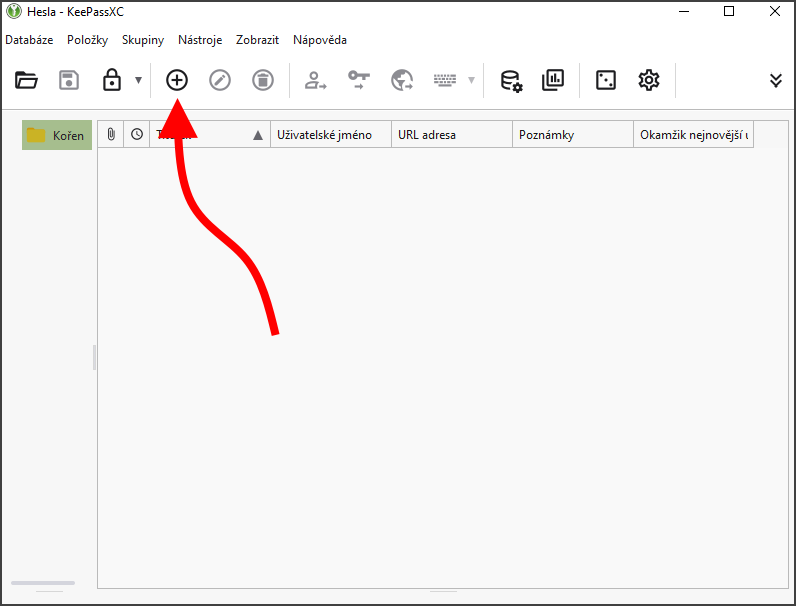This screenshot has width=796, height=606.
Task: Open the password generator dice icon
Action: coord(606,80)
